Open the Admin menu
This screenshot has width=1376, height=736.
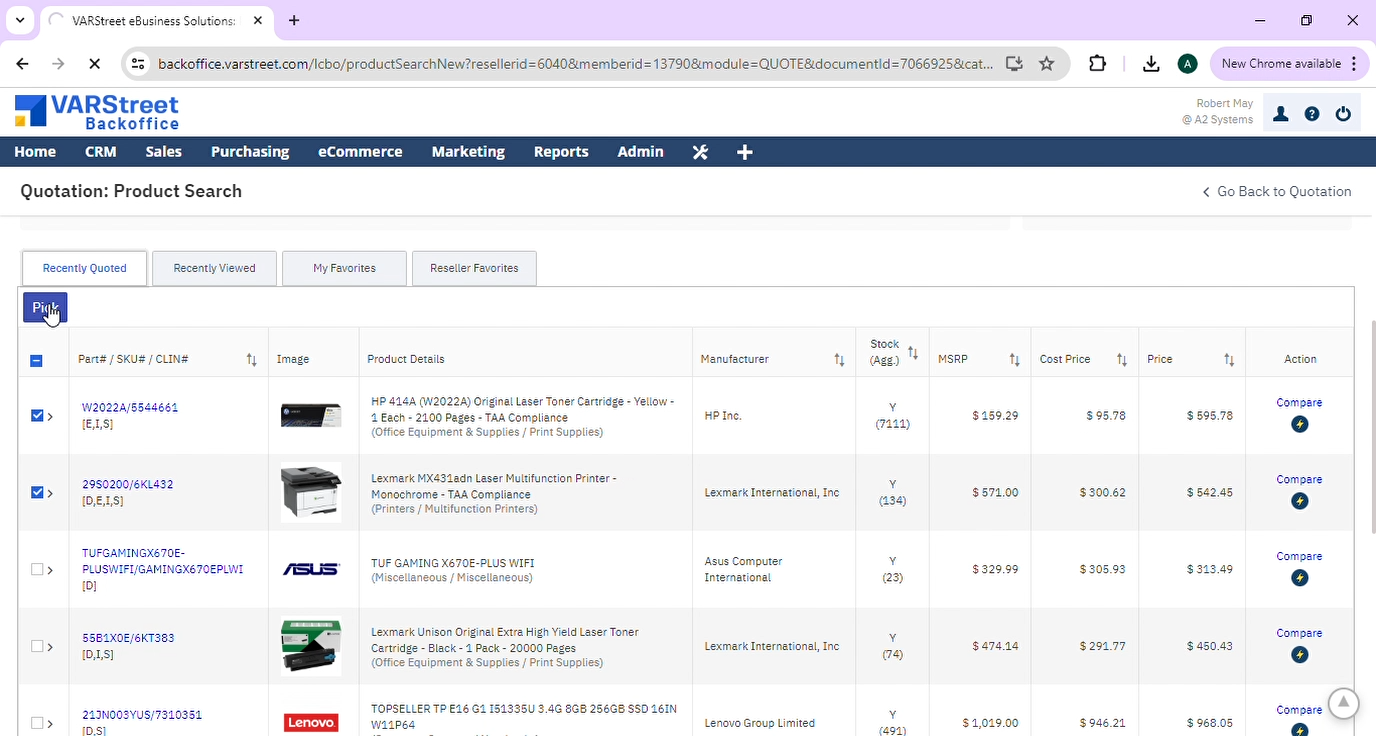[640, 152]
